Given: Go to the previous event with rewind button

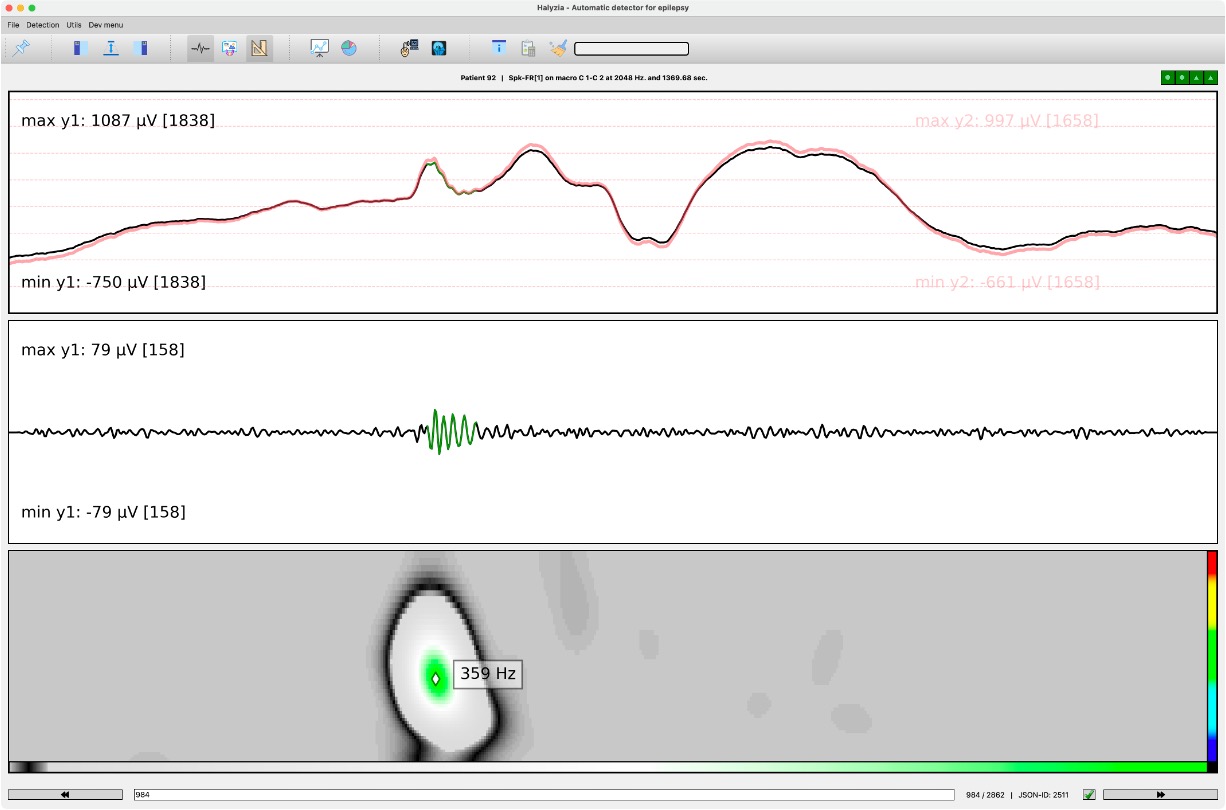Looking at the screenshot, I should tap(65, 795).
